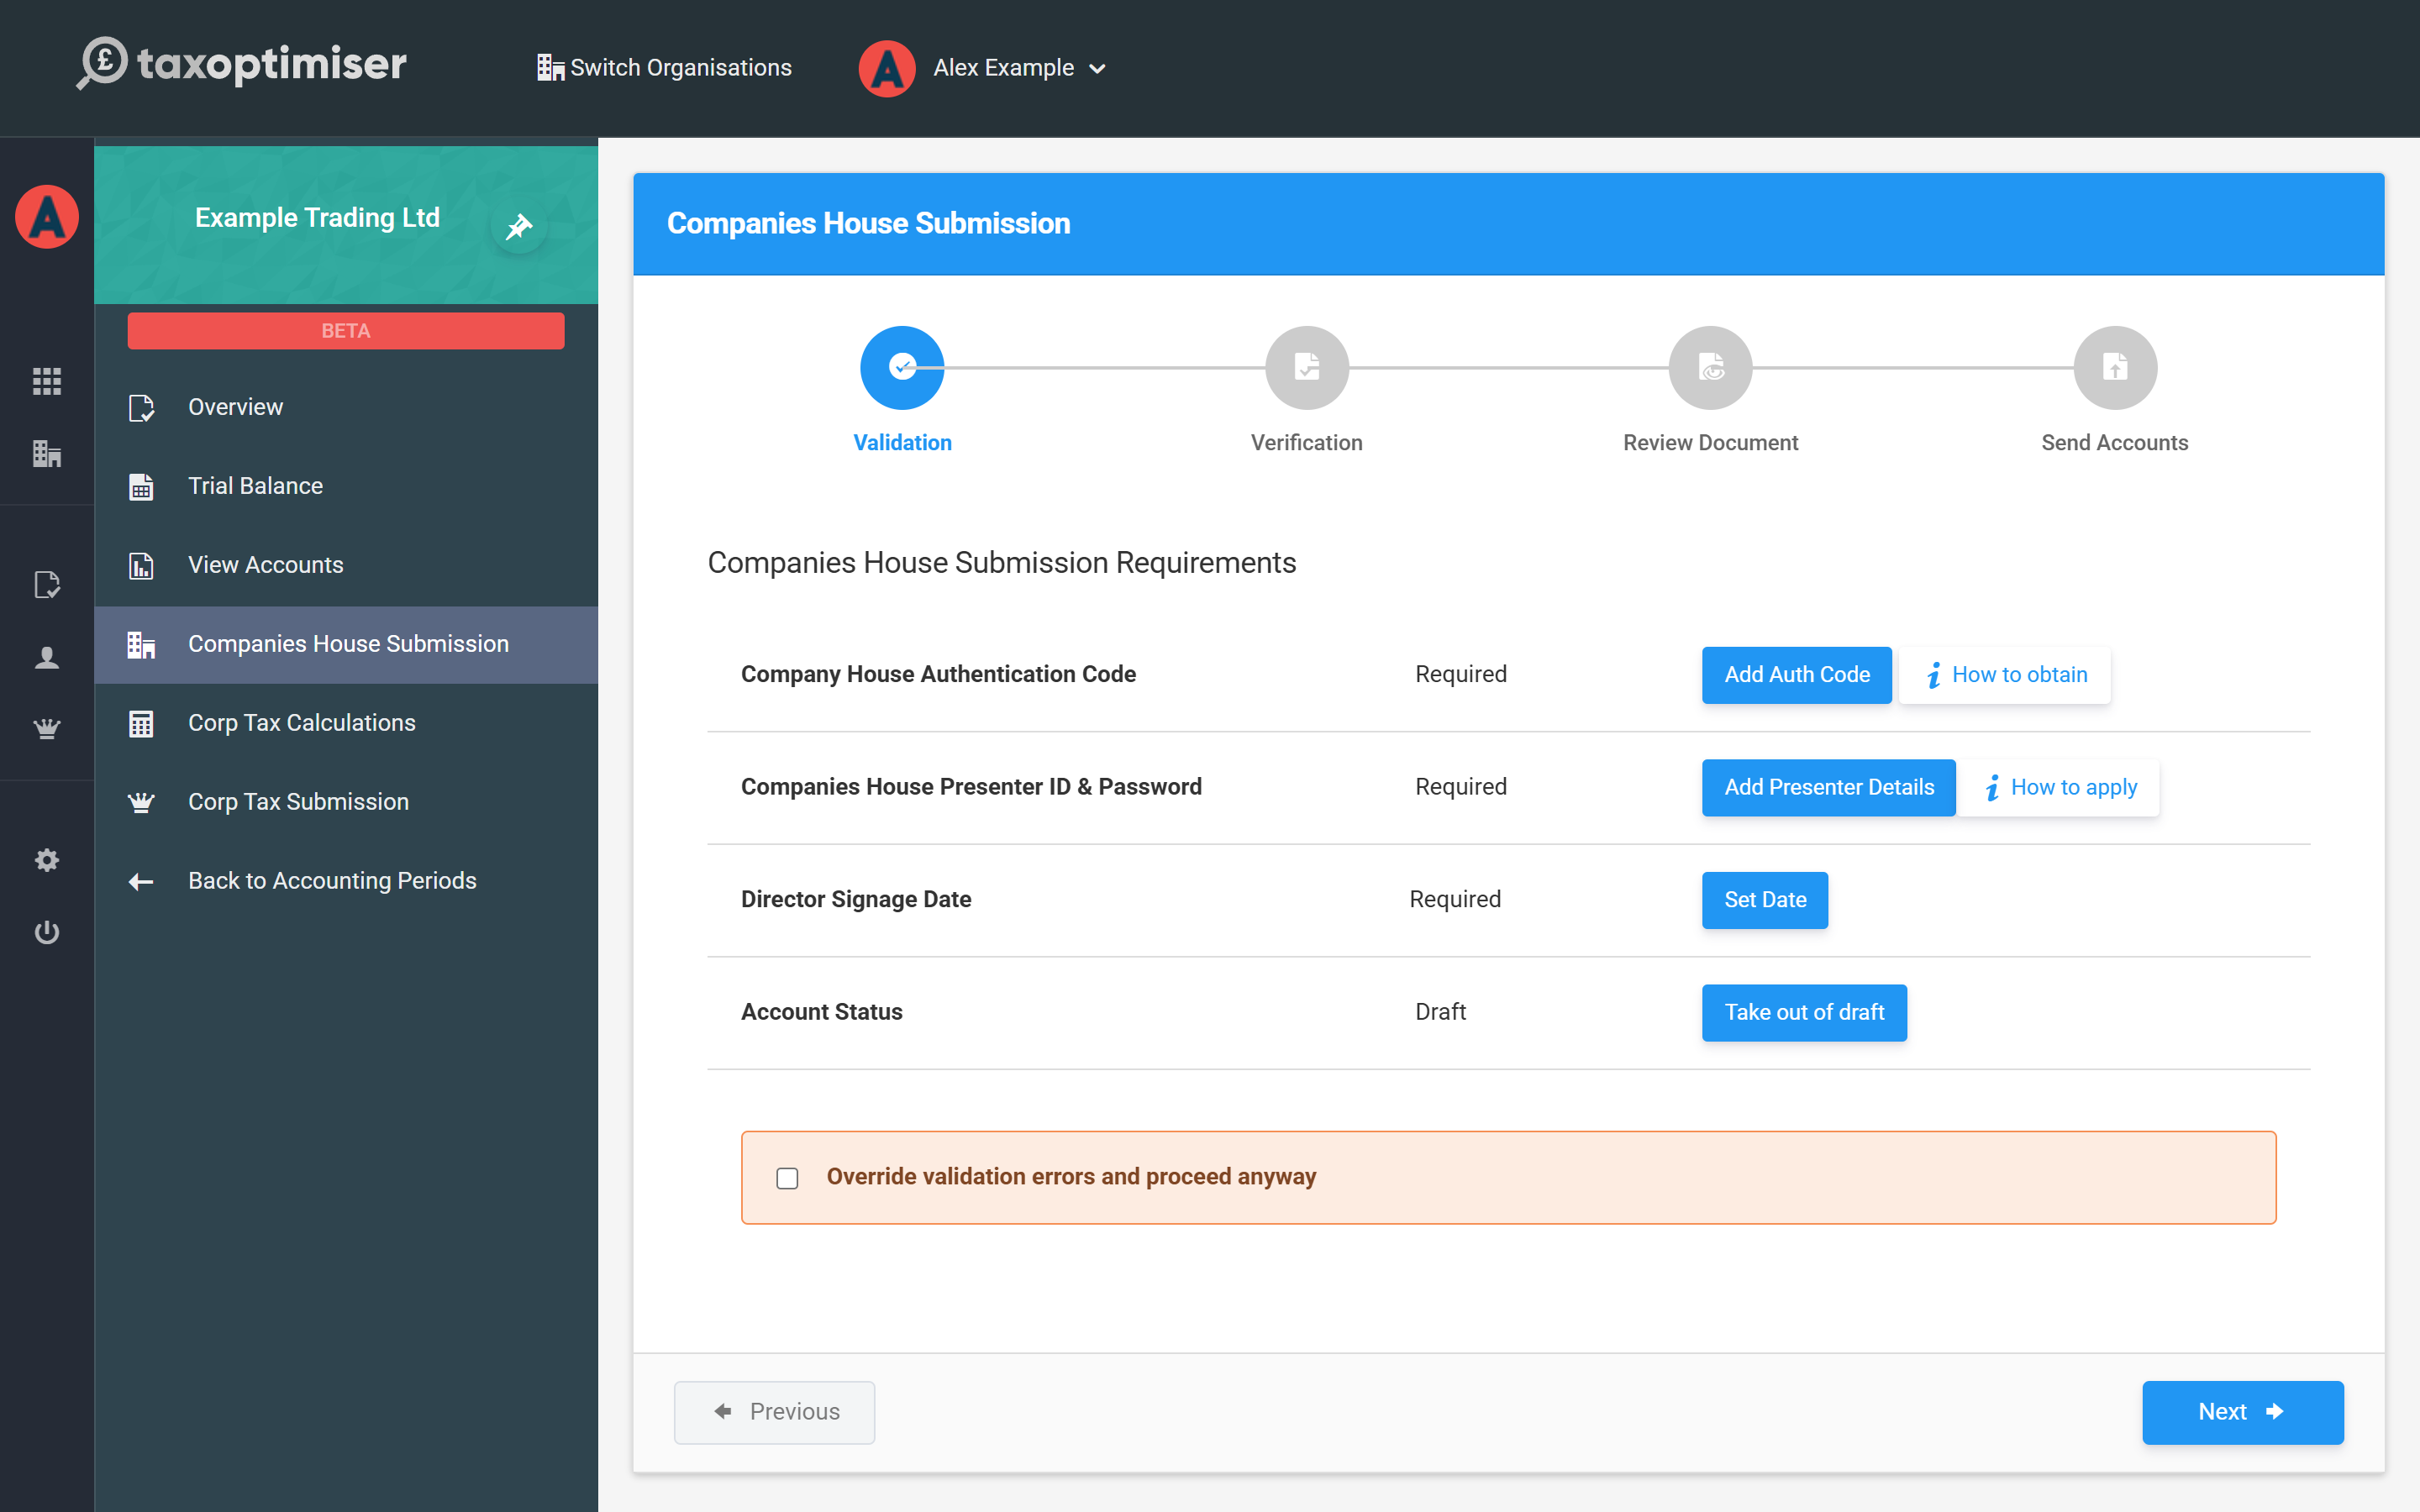2420x1512 pixels.
Task: Click the Trial Balance menu icon
Action: (x=141, y=487)
